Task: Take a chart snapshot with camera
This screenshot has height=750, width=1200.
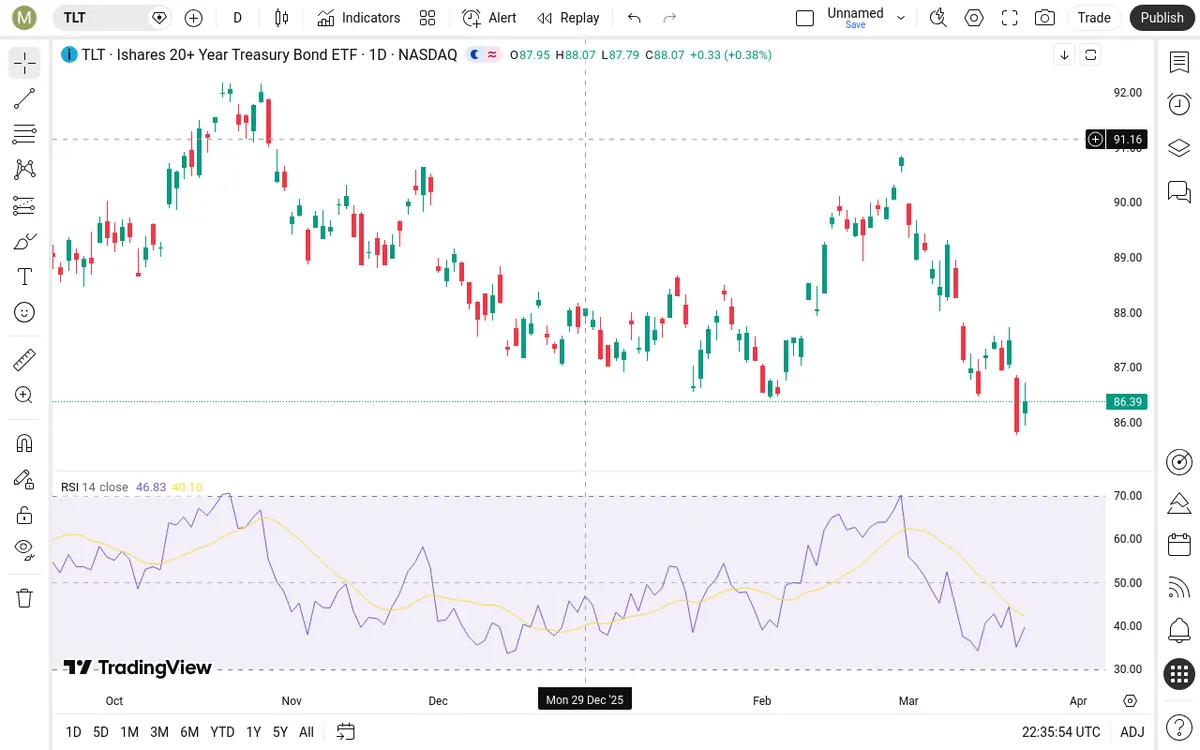Action: click(1045, 18)
